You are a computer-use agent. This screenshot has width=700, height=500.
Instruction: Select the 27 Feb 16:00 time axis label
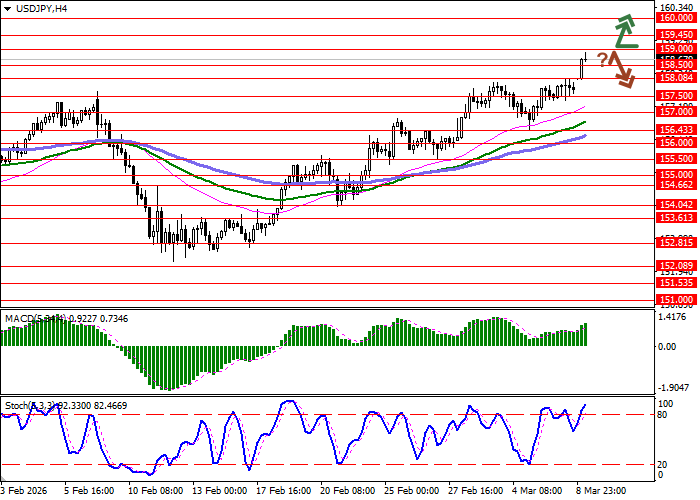pos(476,491)
